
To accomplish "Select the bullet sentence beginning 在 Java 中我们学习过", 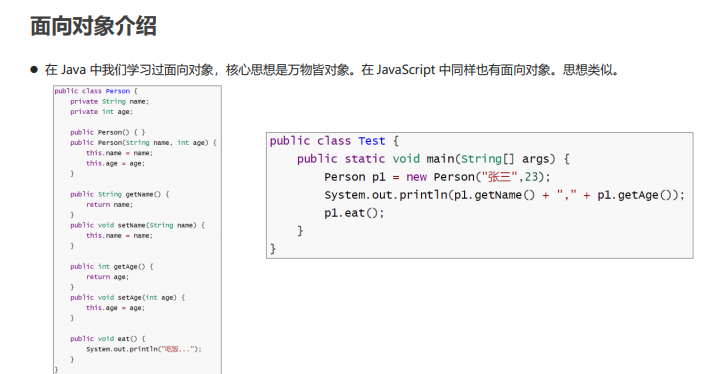I will pyautogui.click(x=332, y=70).
